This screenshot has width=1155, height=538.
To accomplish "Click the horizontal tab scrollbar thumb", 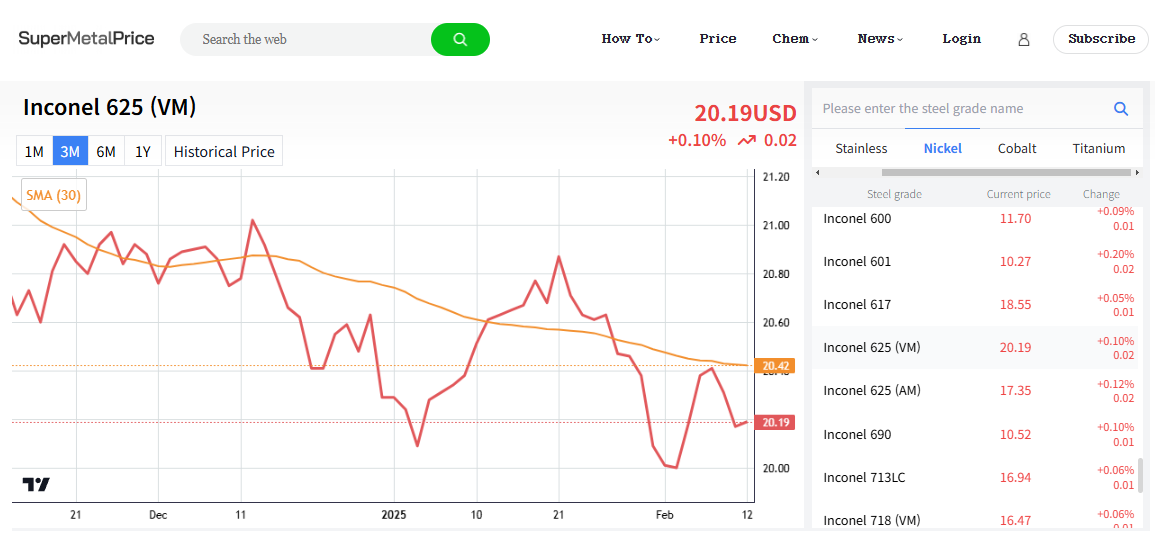I will 1005,172.
